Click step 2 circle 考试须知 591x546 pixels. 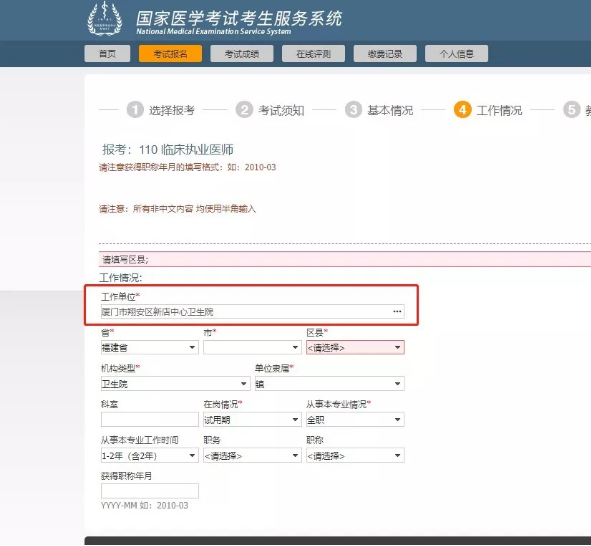(244, 110)
